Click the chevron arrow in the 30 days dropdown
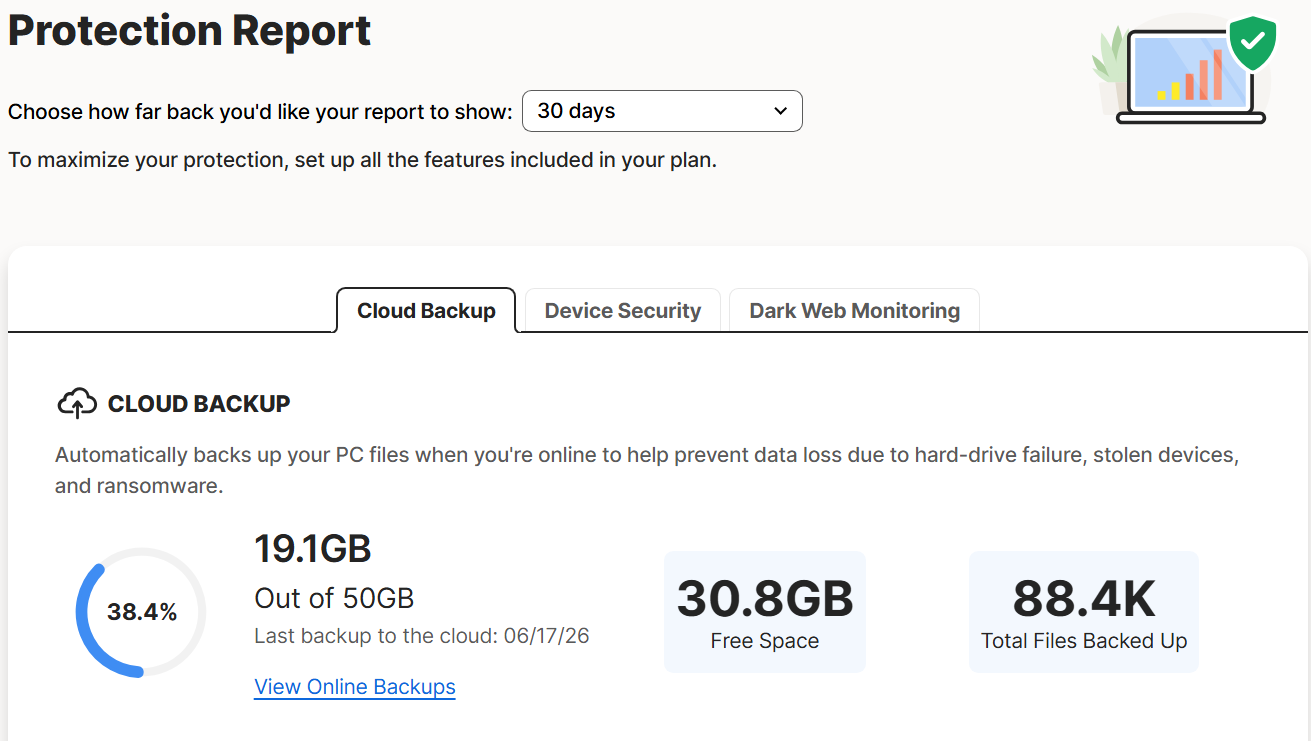Screen dimensions: 1311x741 click(781, 111)
